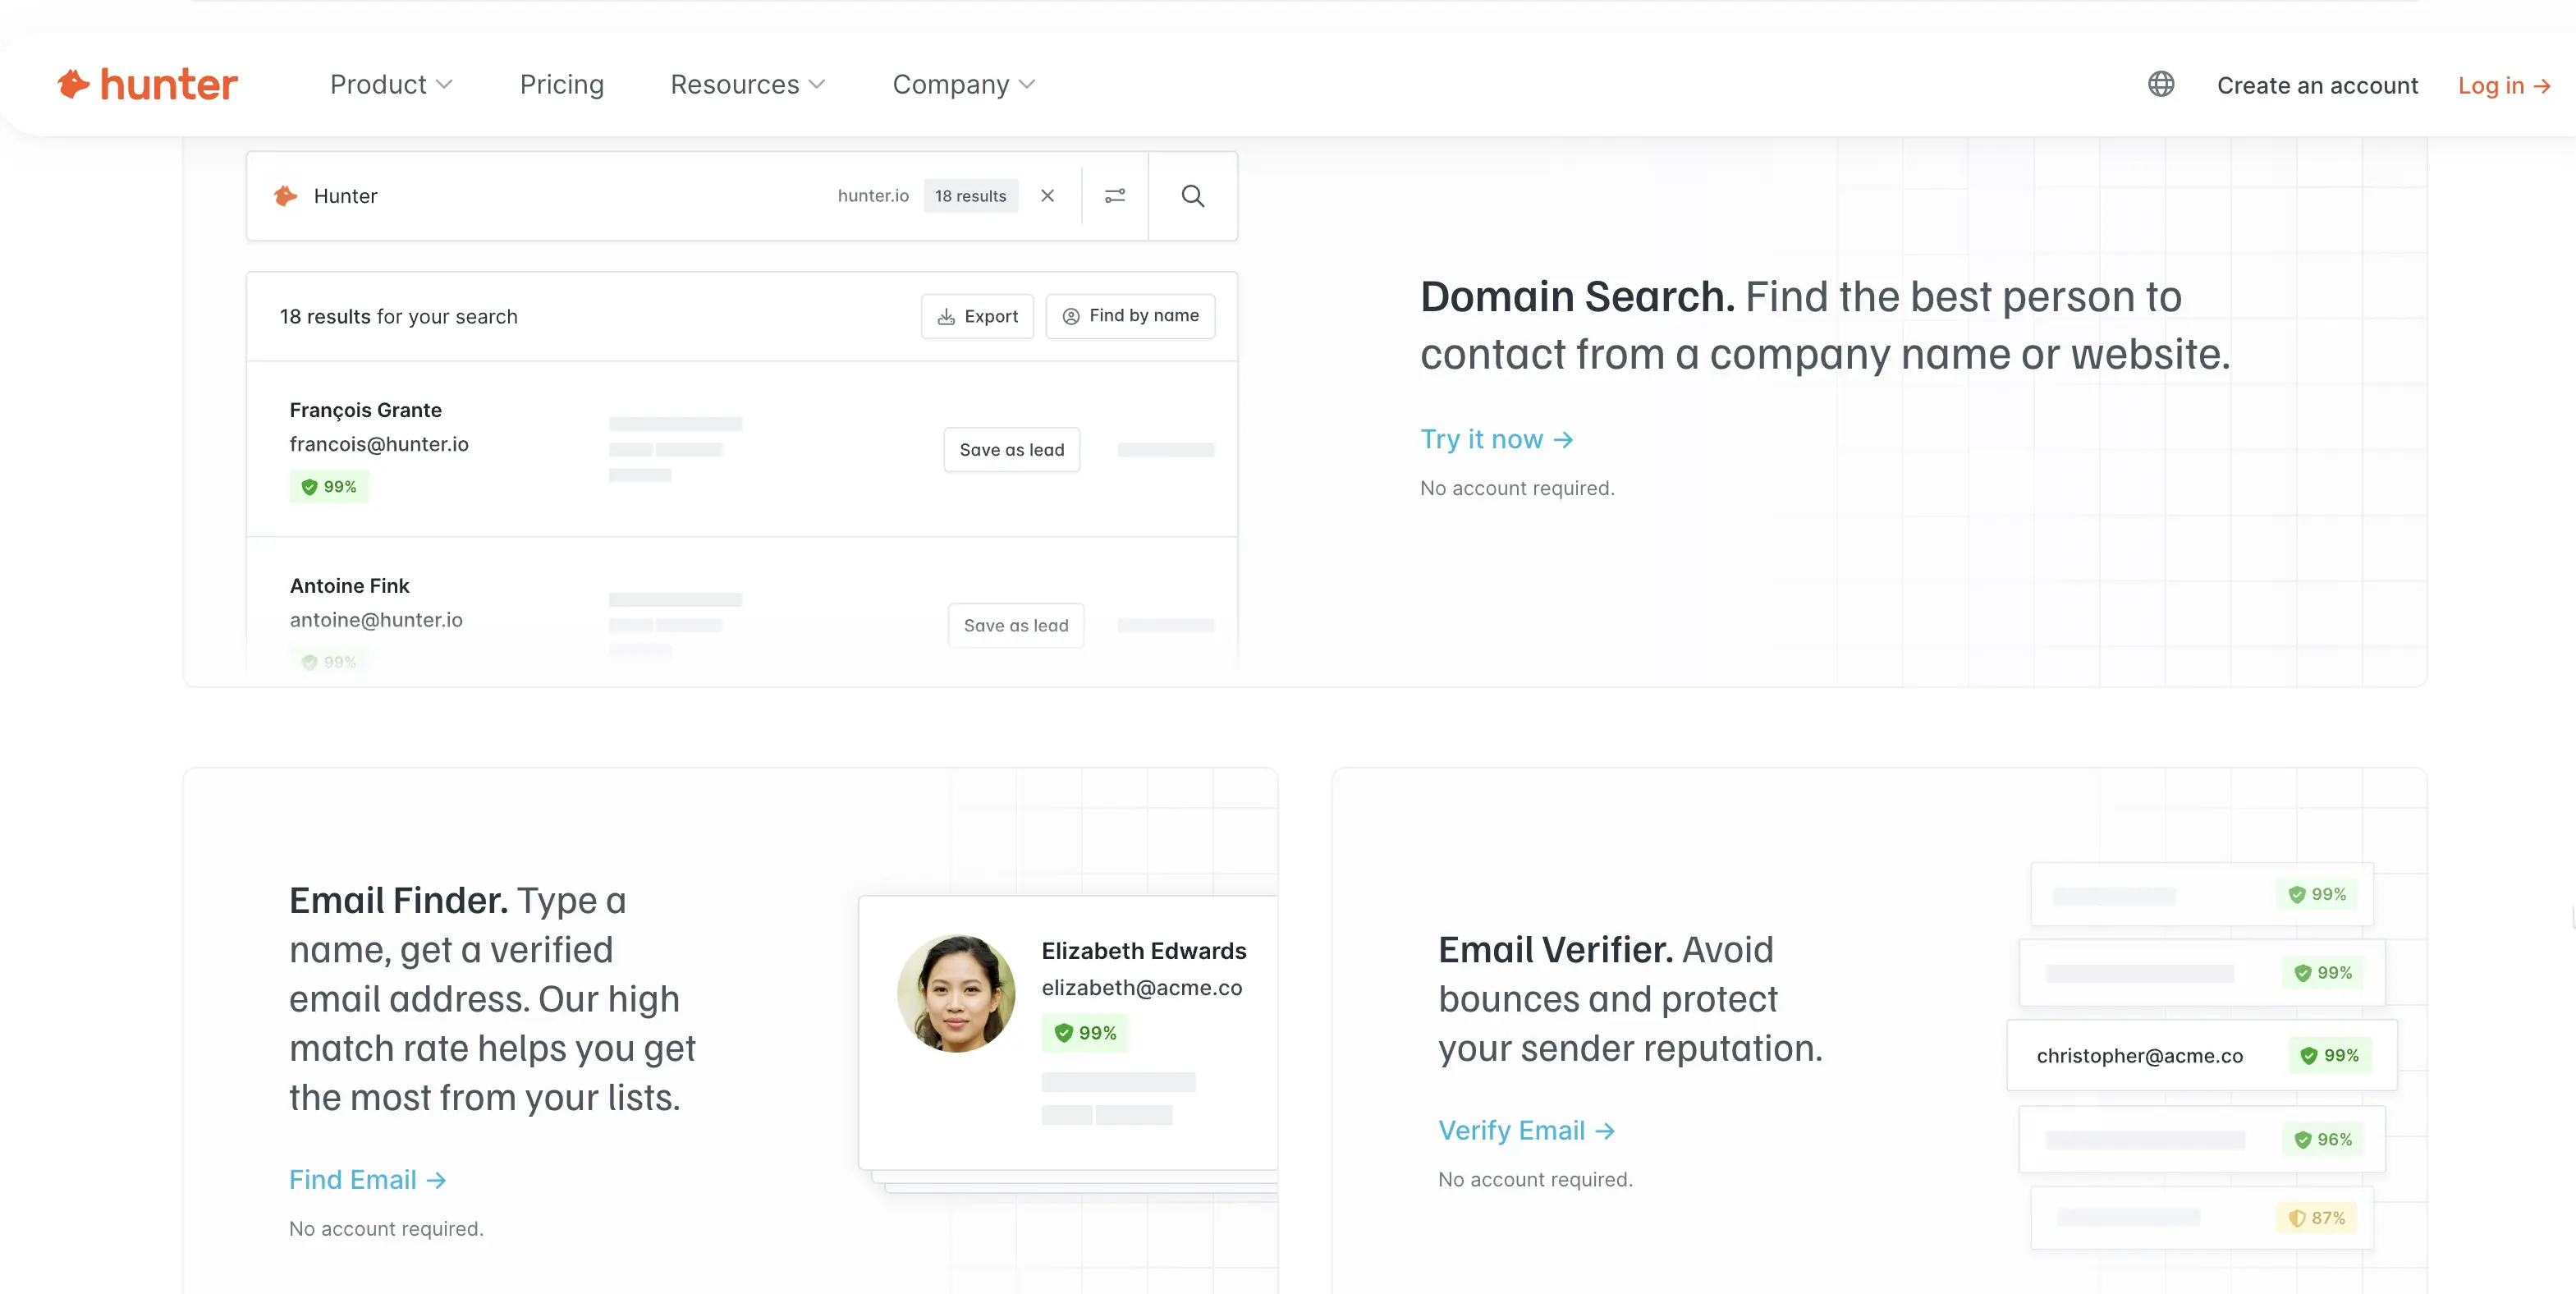Click the Export button

pos(977,316)
